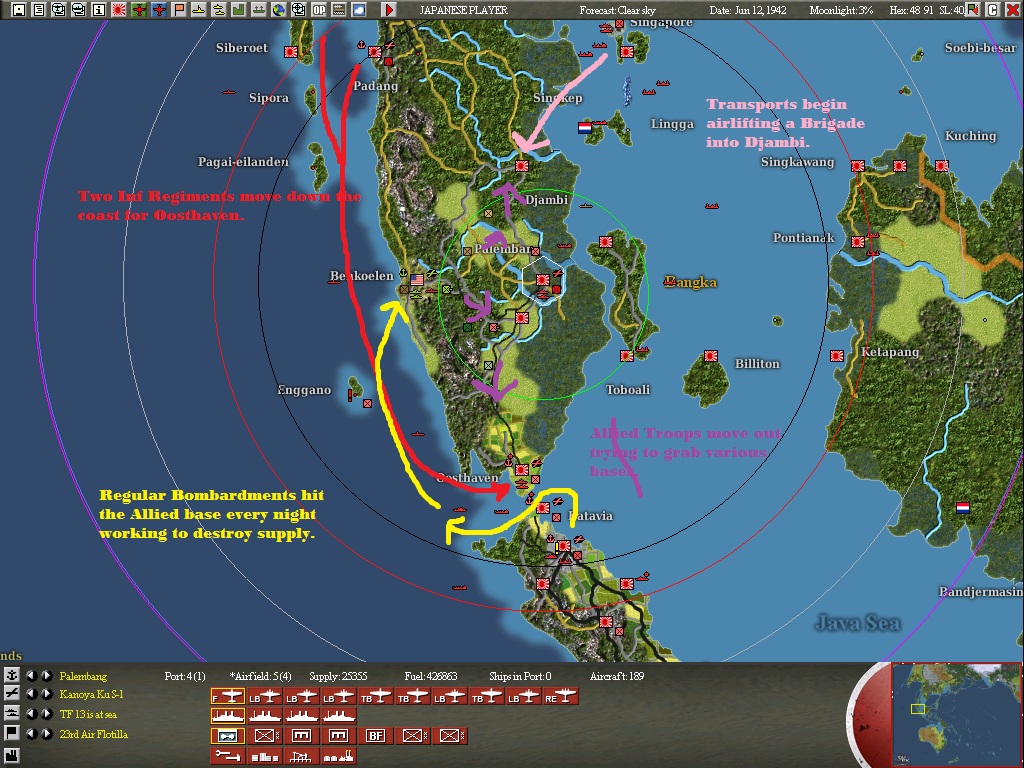This screenshot has height=768, width=1024.
Task: Click the floppy disk save game icon
Action: 19,10
